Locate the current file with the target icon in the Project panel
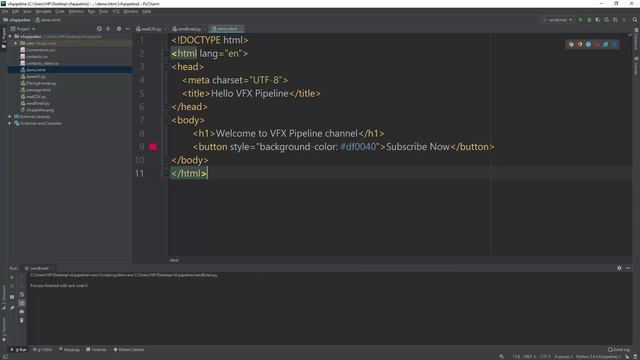Image resolution: width=640 pixels, height=360 pixels. 99,29
